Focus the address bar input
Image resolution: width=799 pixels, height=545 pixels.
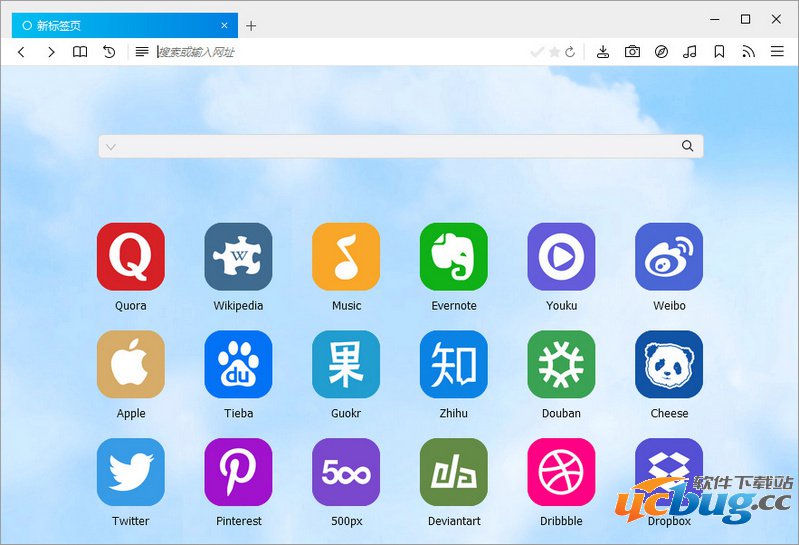pyautogui.click(x=341, y=52)
